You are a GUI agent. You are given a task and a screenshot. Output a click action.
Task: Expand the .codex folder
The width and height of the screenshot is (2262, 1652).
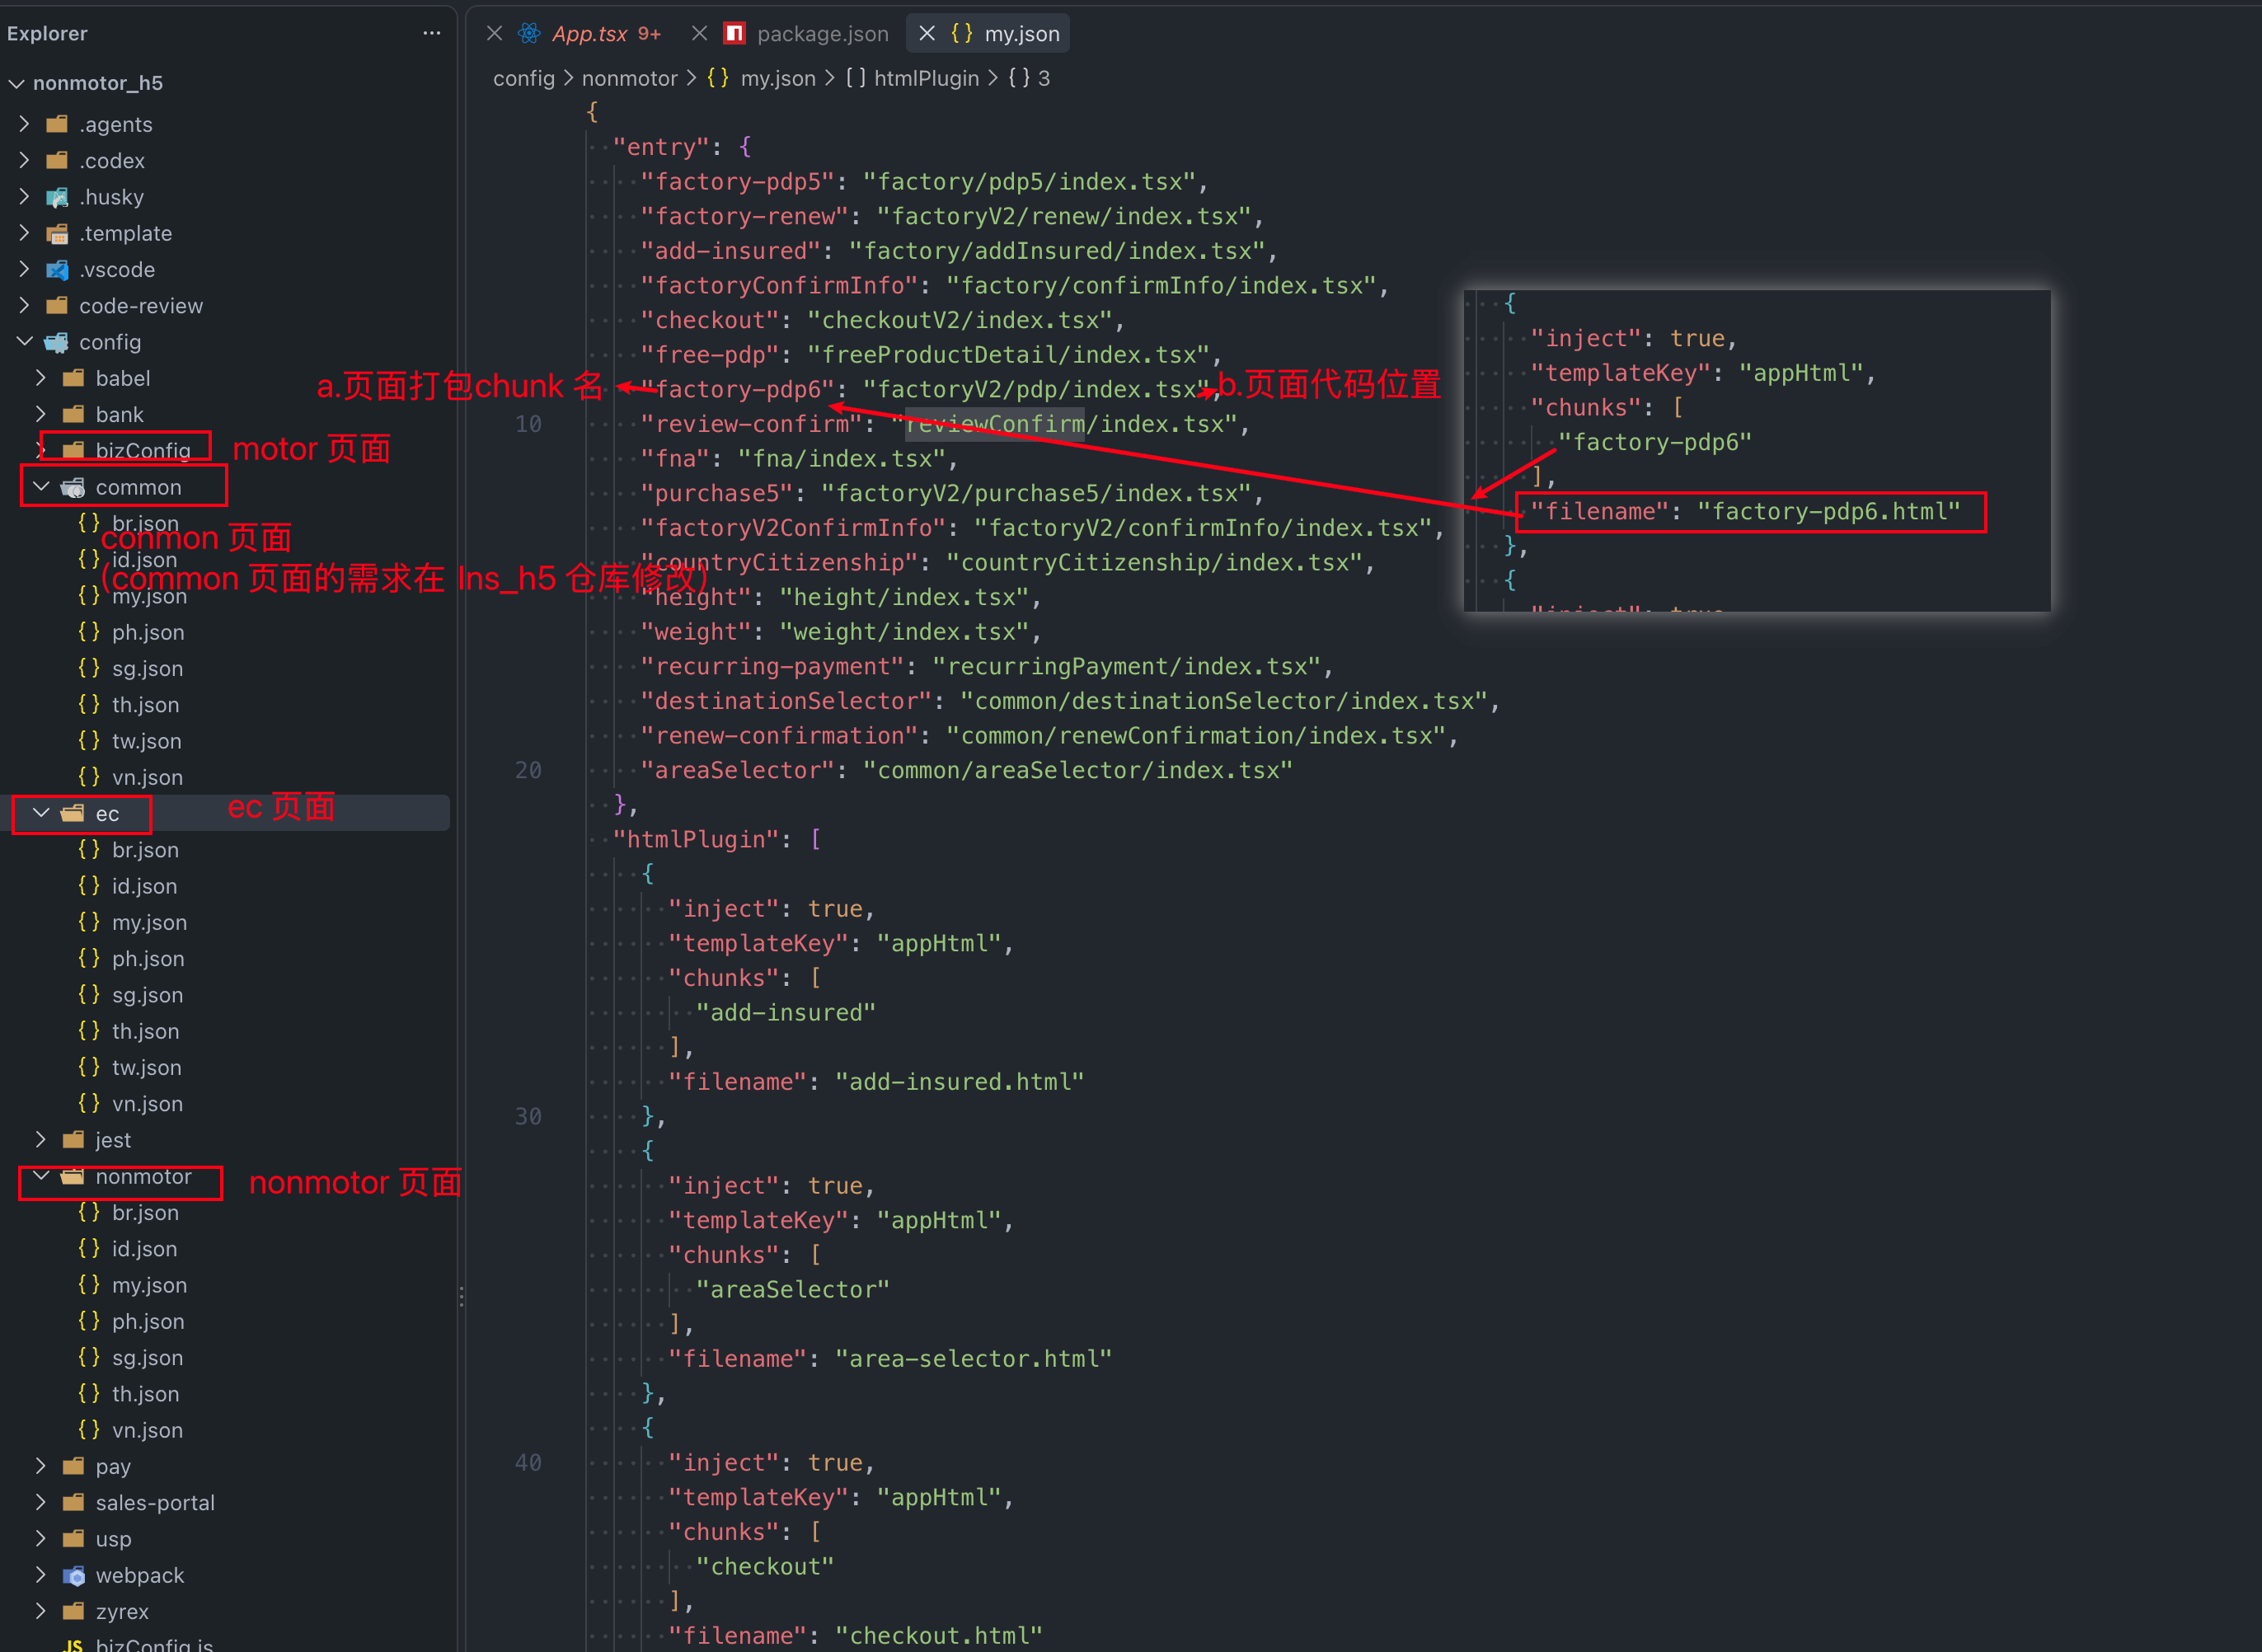click(25, 160)
